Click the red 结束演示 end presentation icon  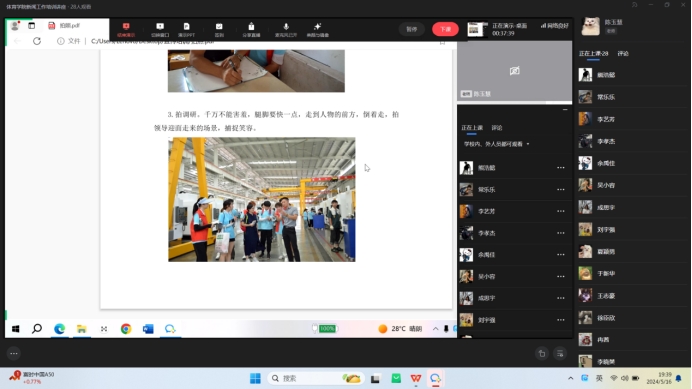(126, 29)
